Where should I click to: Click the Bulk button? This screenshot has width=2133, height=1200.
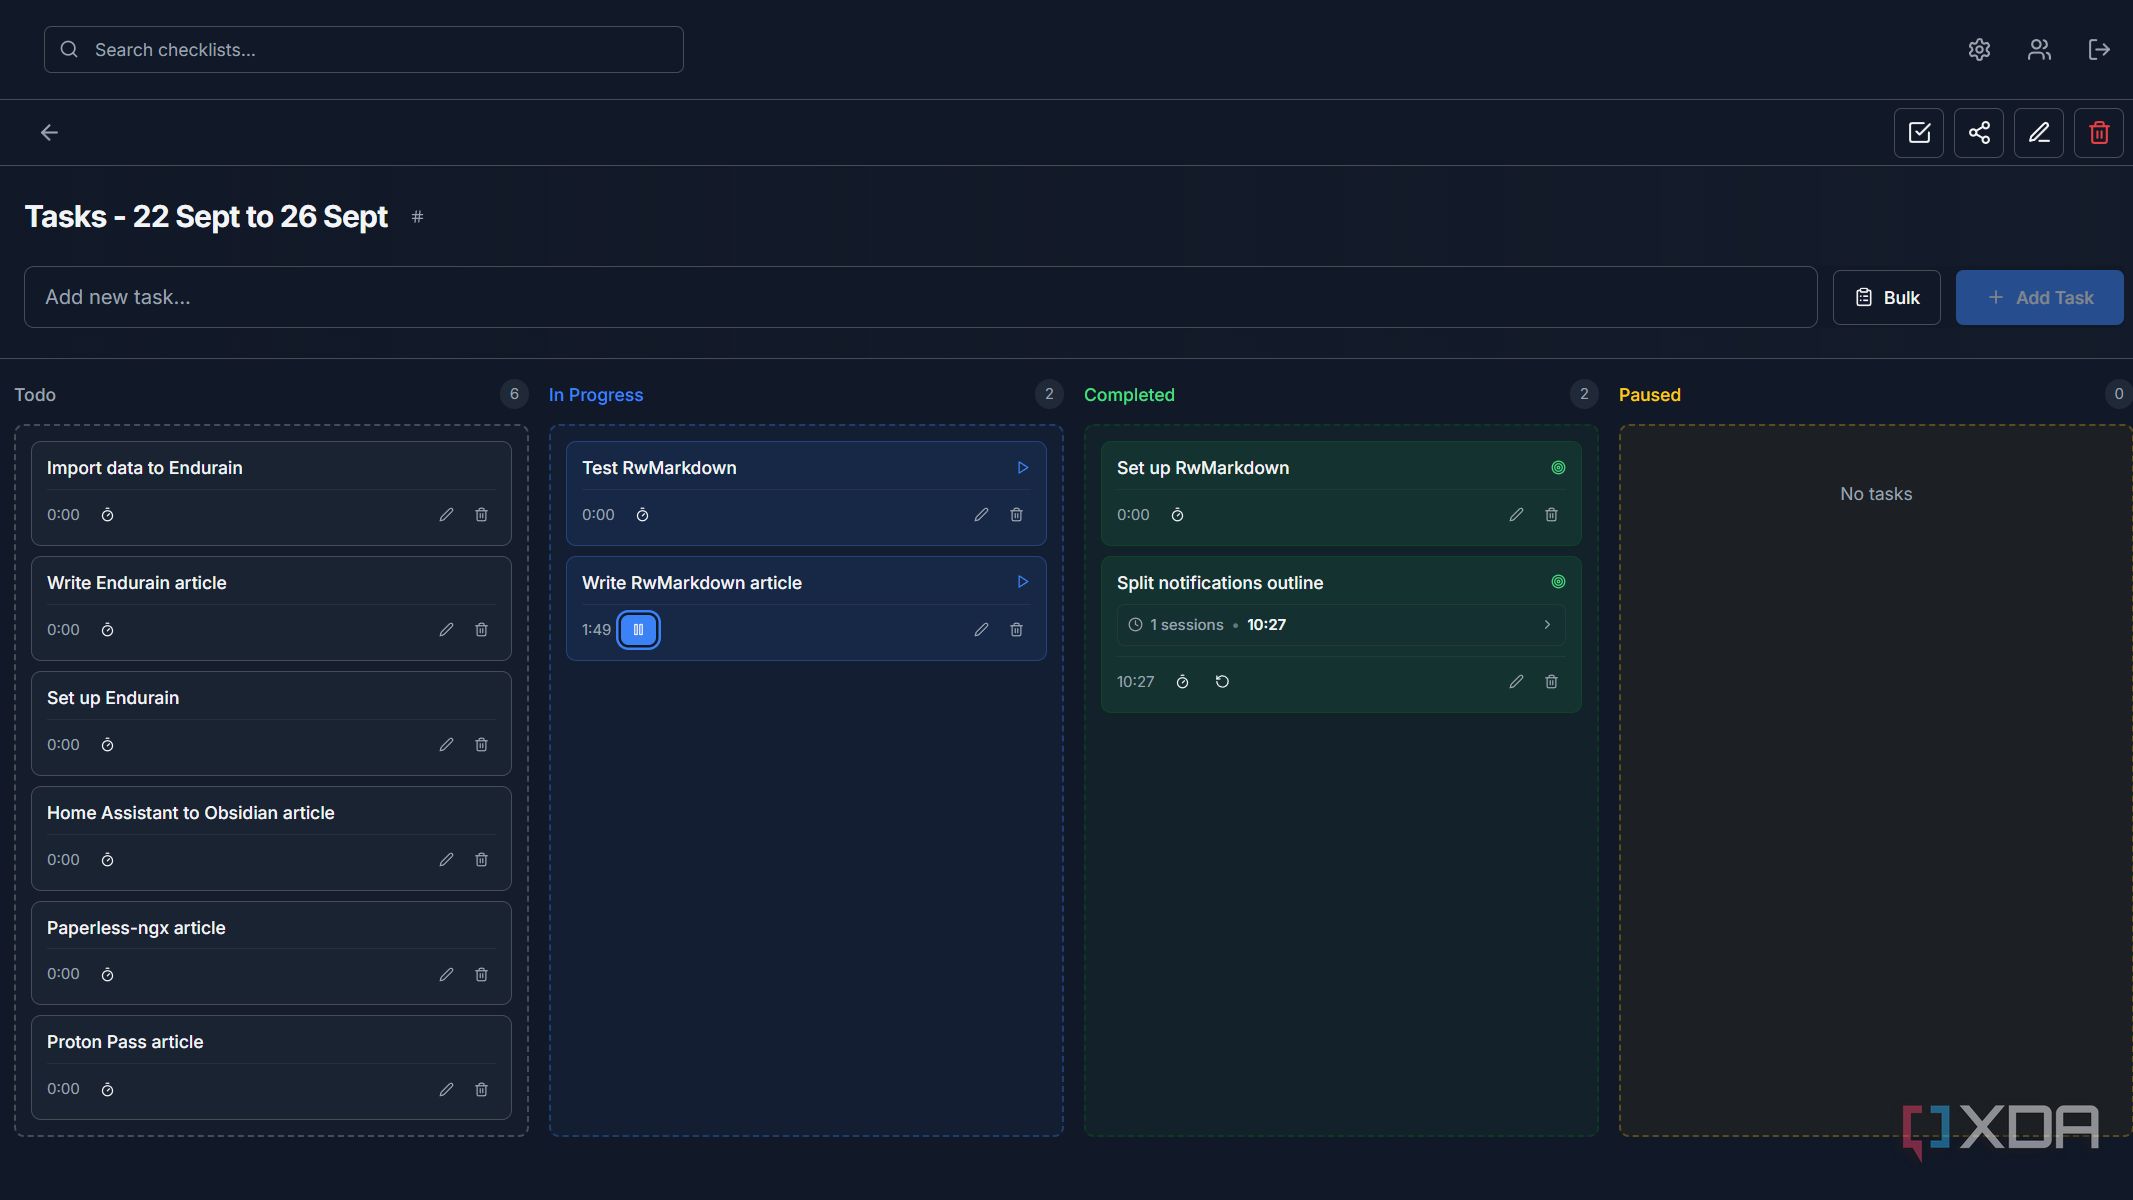click(1886, 297)
